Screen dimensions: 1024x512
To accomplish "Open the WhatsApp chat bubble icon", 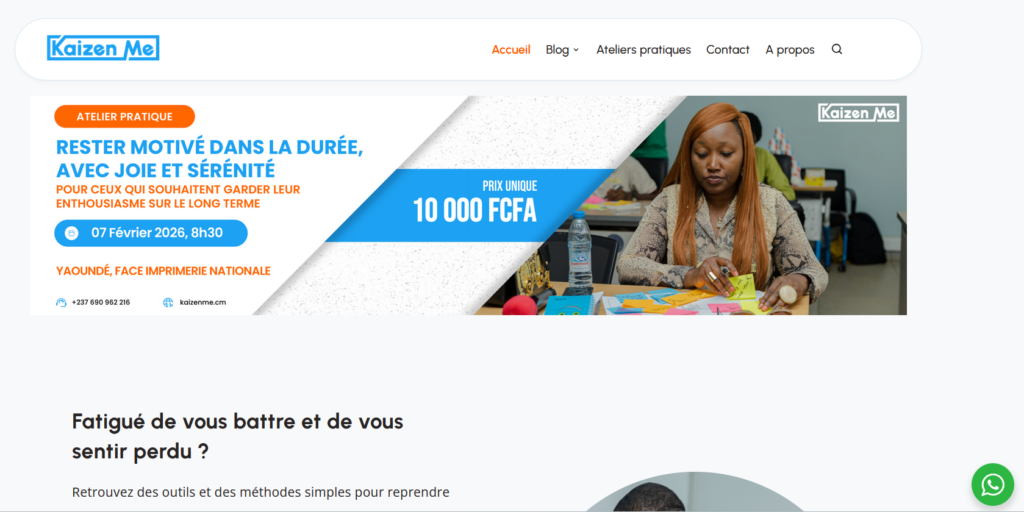I will [993, 485].
